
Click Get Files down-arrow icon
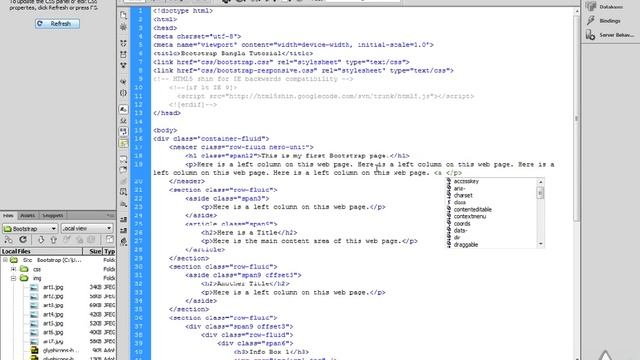[x=41, y=240]
